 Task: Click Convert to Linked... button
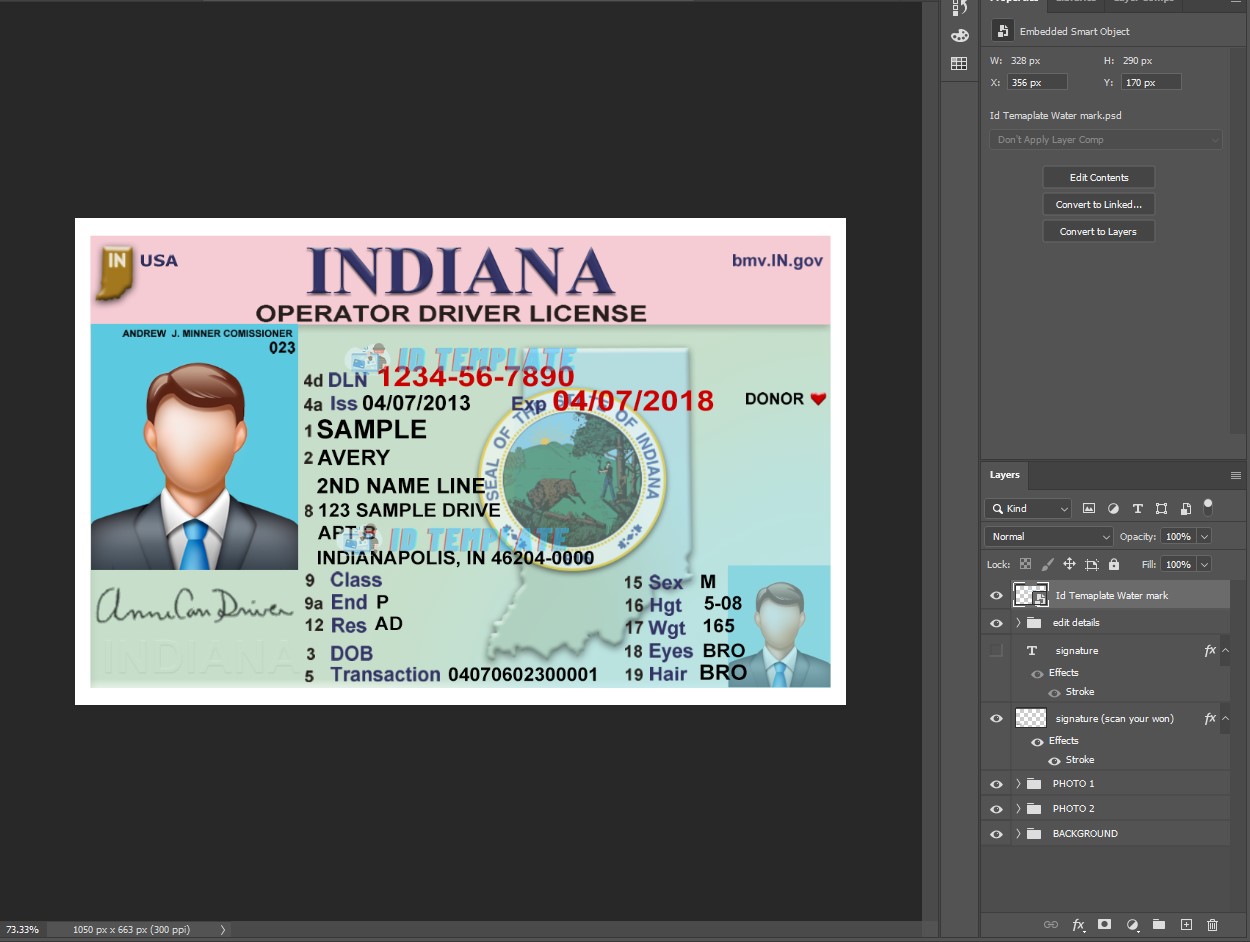pos(1099,204)
